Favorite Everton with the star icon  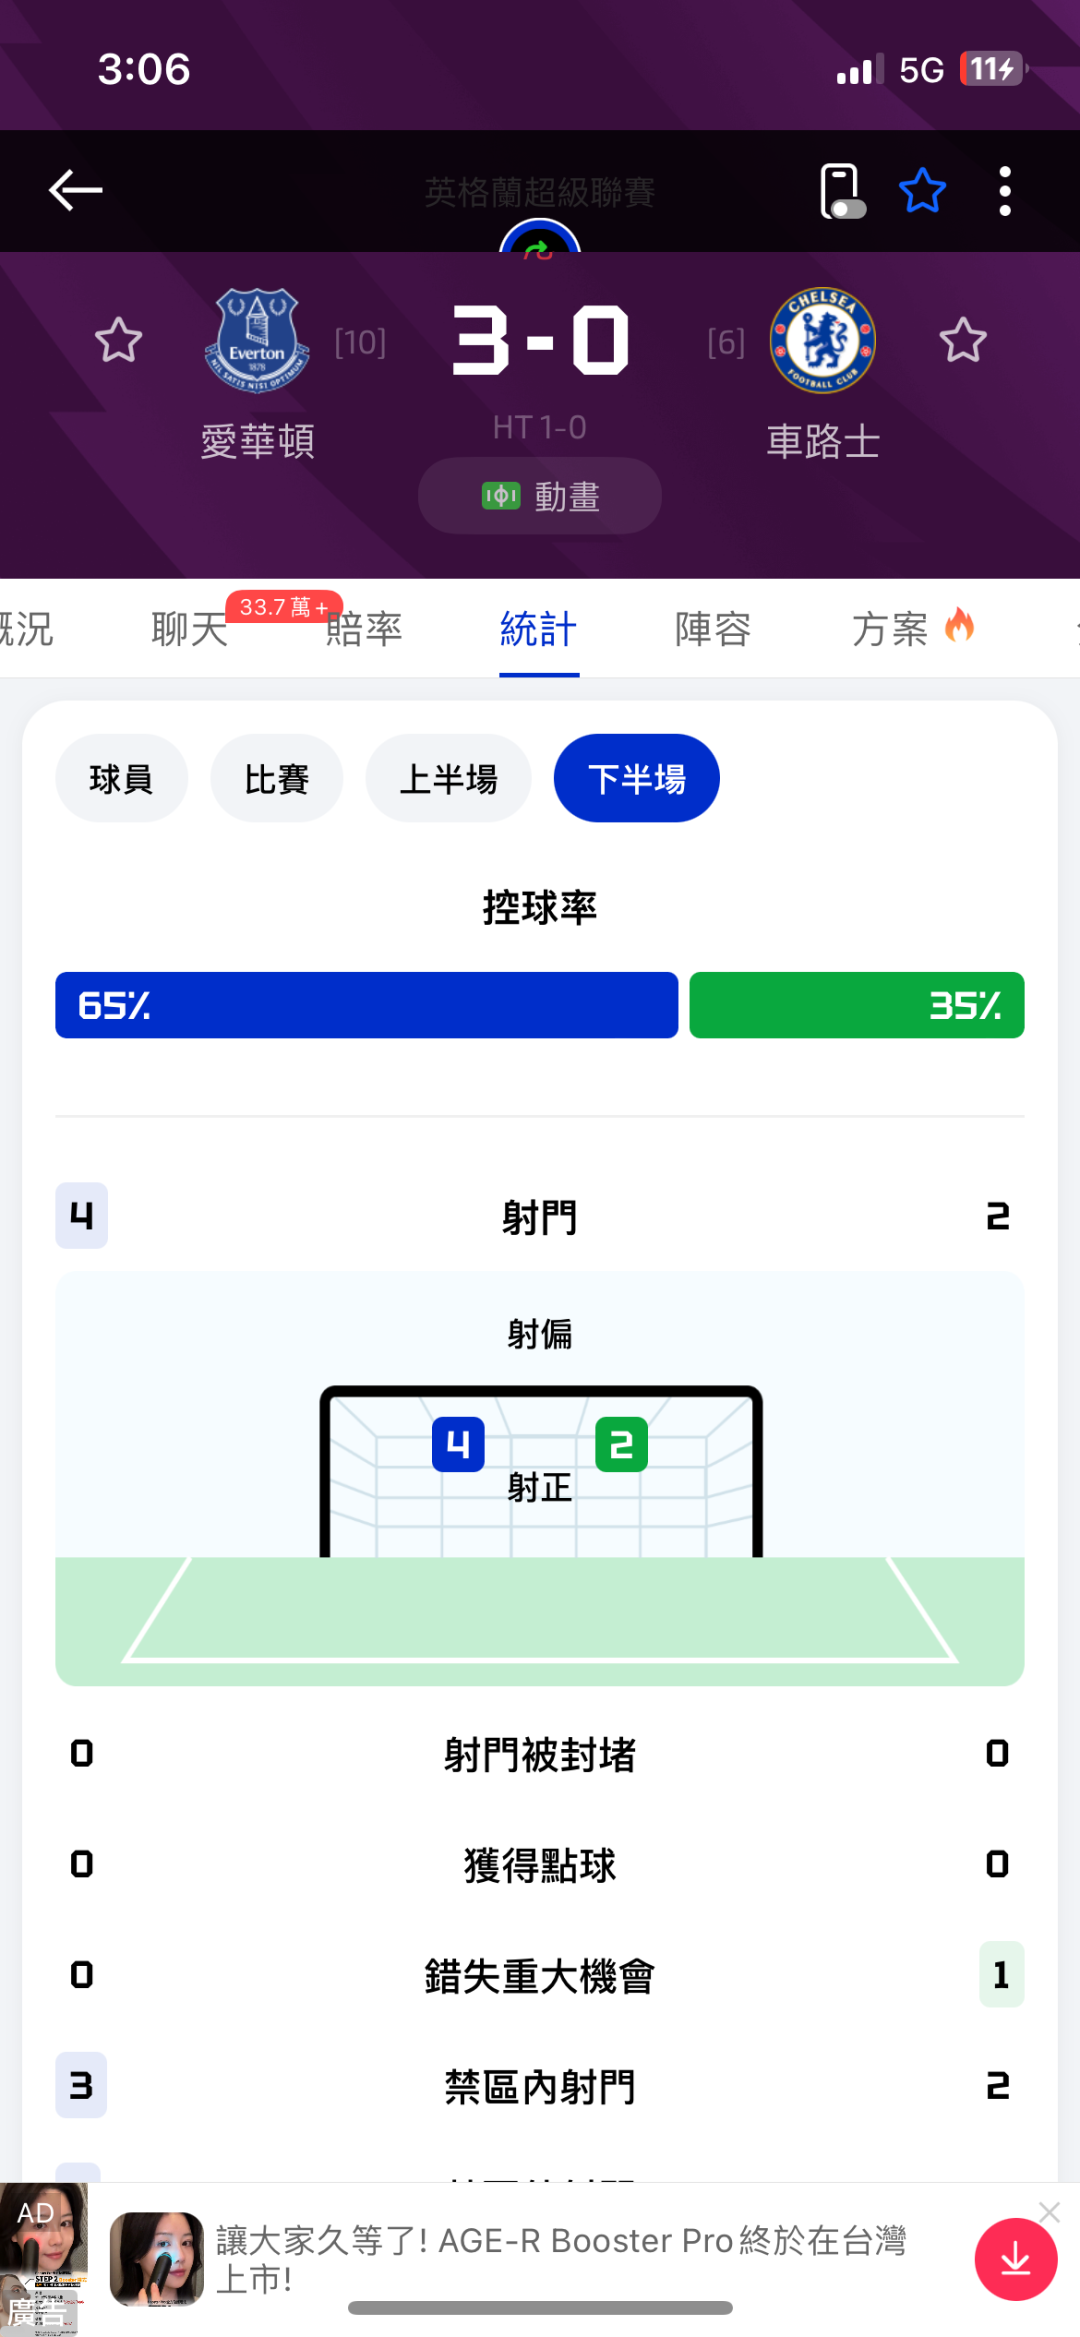(x=118, y=340)
